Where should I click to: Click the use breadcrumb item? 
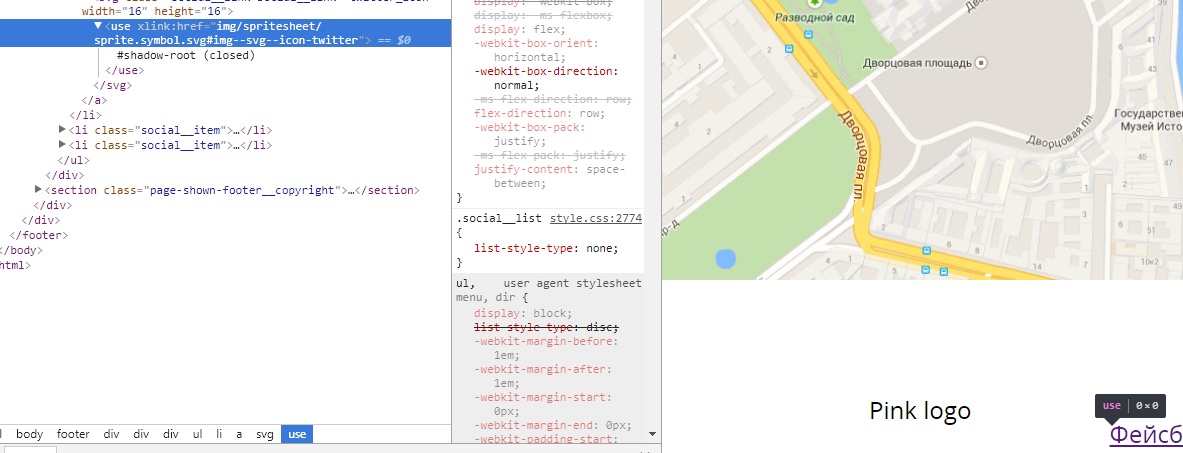click(297, 434)
